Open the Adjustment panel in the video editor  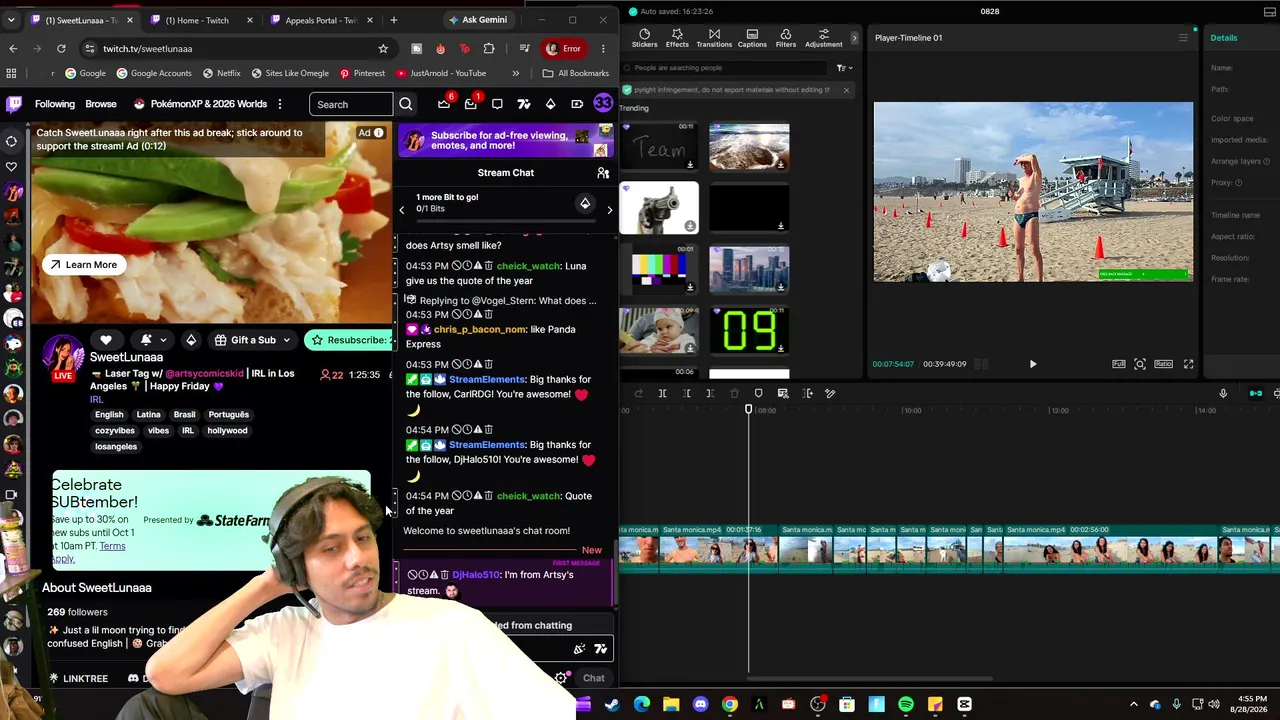(823, 38)
